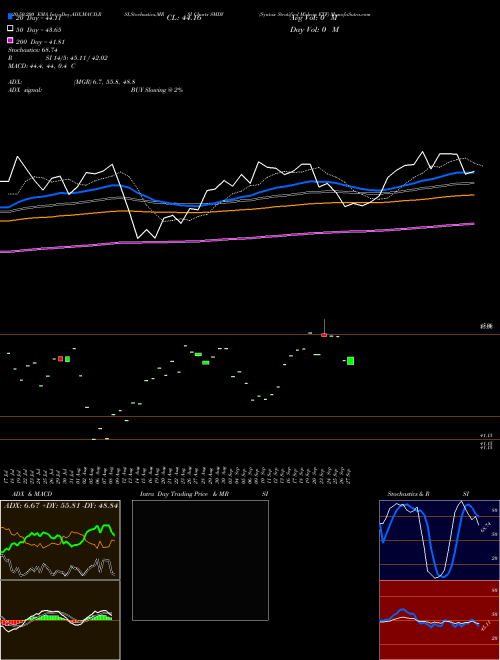Open the red RSI chart thumbnail

(x=439, y=620)
